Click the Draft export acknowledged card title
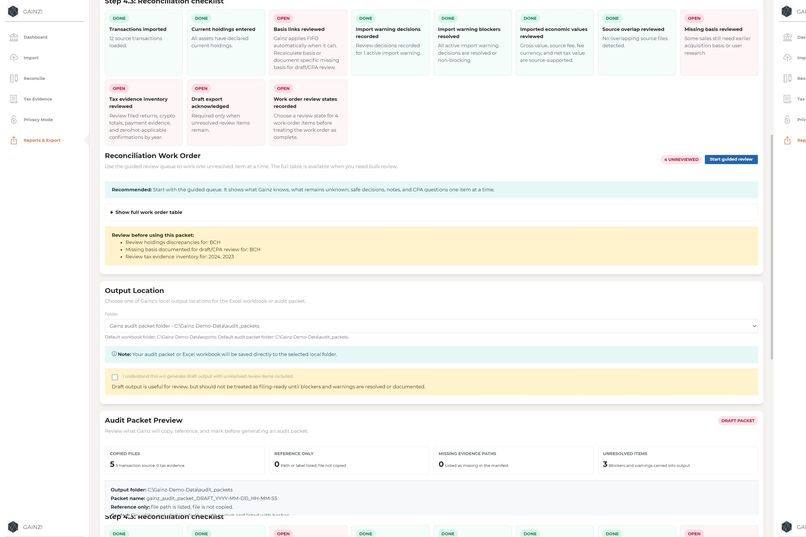 210,103
